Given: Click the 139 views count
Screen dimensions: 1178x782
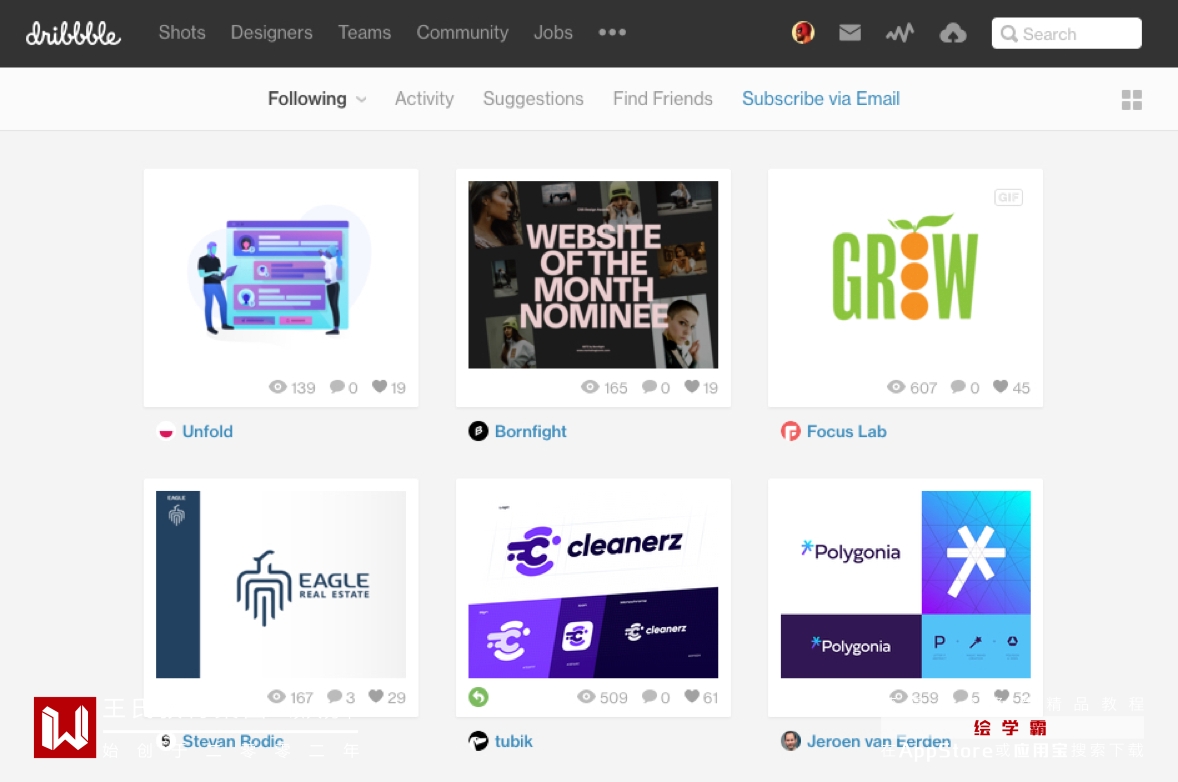Looking at the screenshot, I should (x=303, y=388).
